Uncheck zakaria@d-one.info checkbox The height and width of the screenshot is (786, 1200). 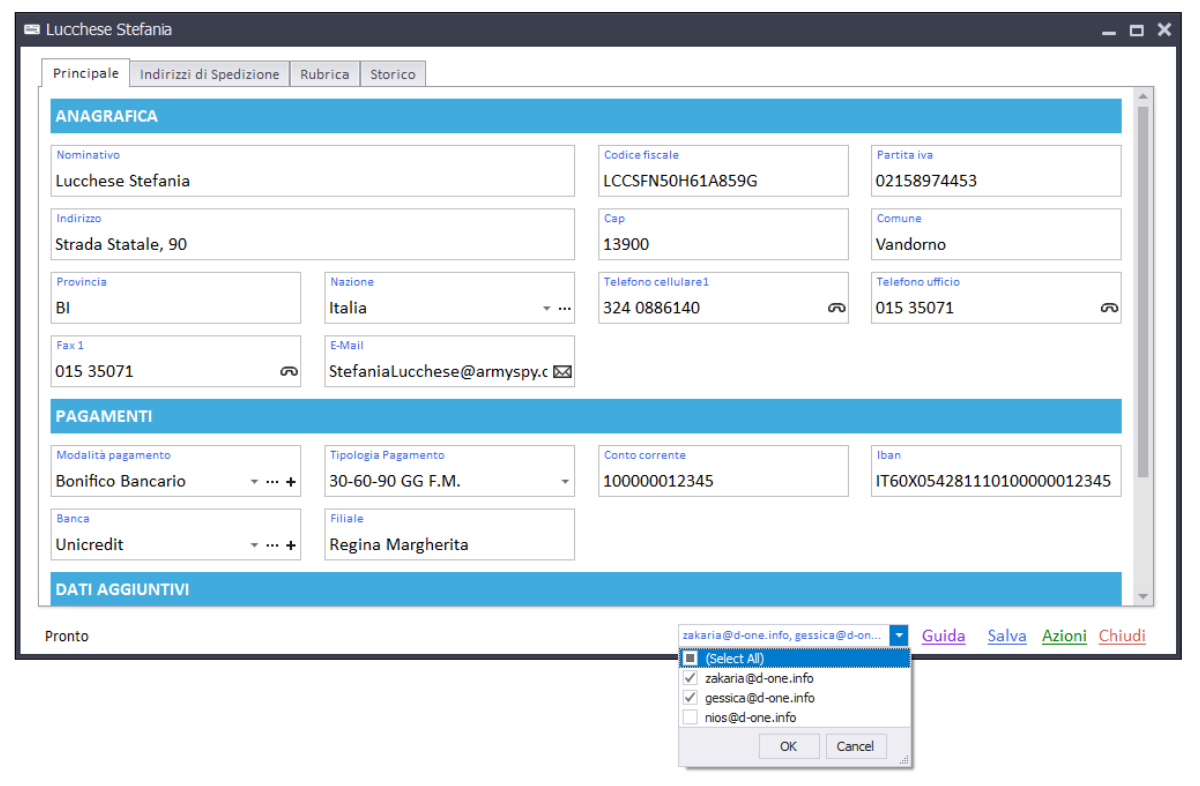coord(690,678)
